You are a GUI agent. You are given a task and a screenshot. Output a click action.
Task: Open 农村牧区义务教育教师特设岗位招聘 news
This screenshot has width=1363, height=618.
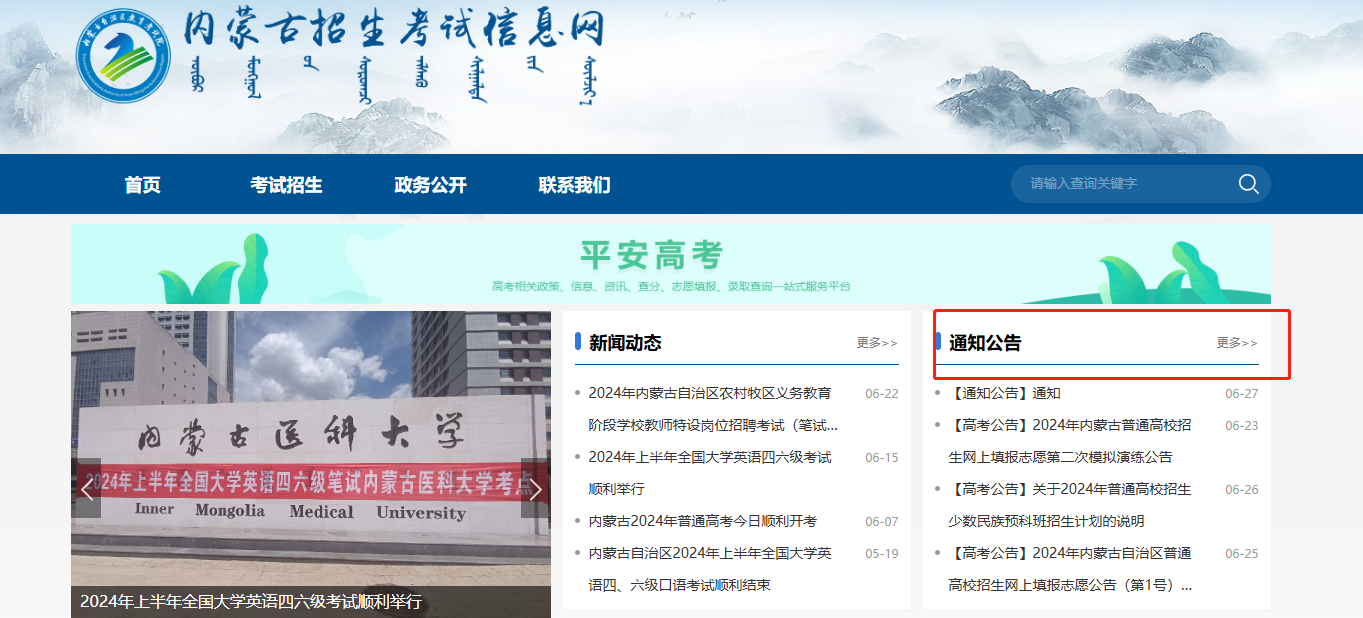(710, 394)
